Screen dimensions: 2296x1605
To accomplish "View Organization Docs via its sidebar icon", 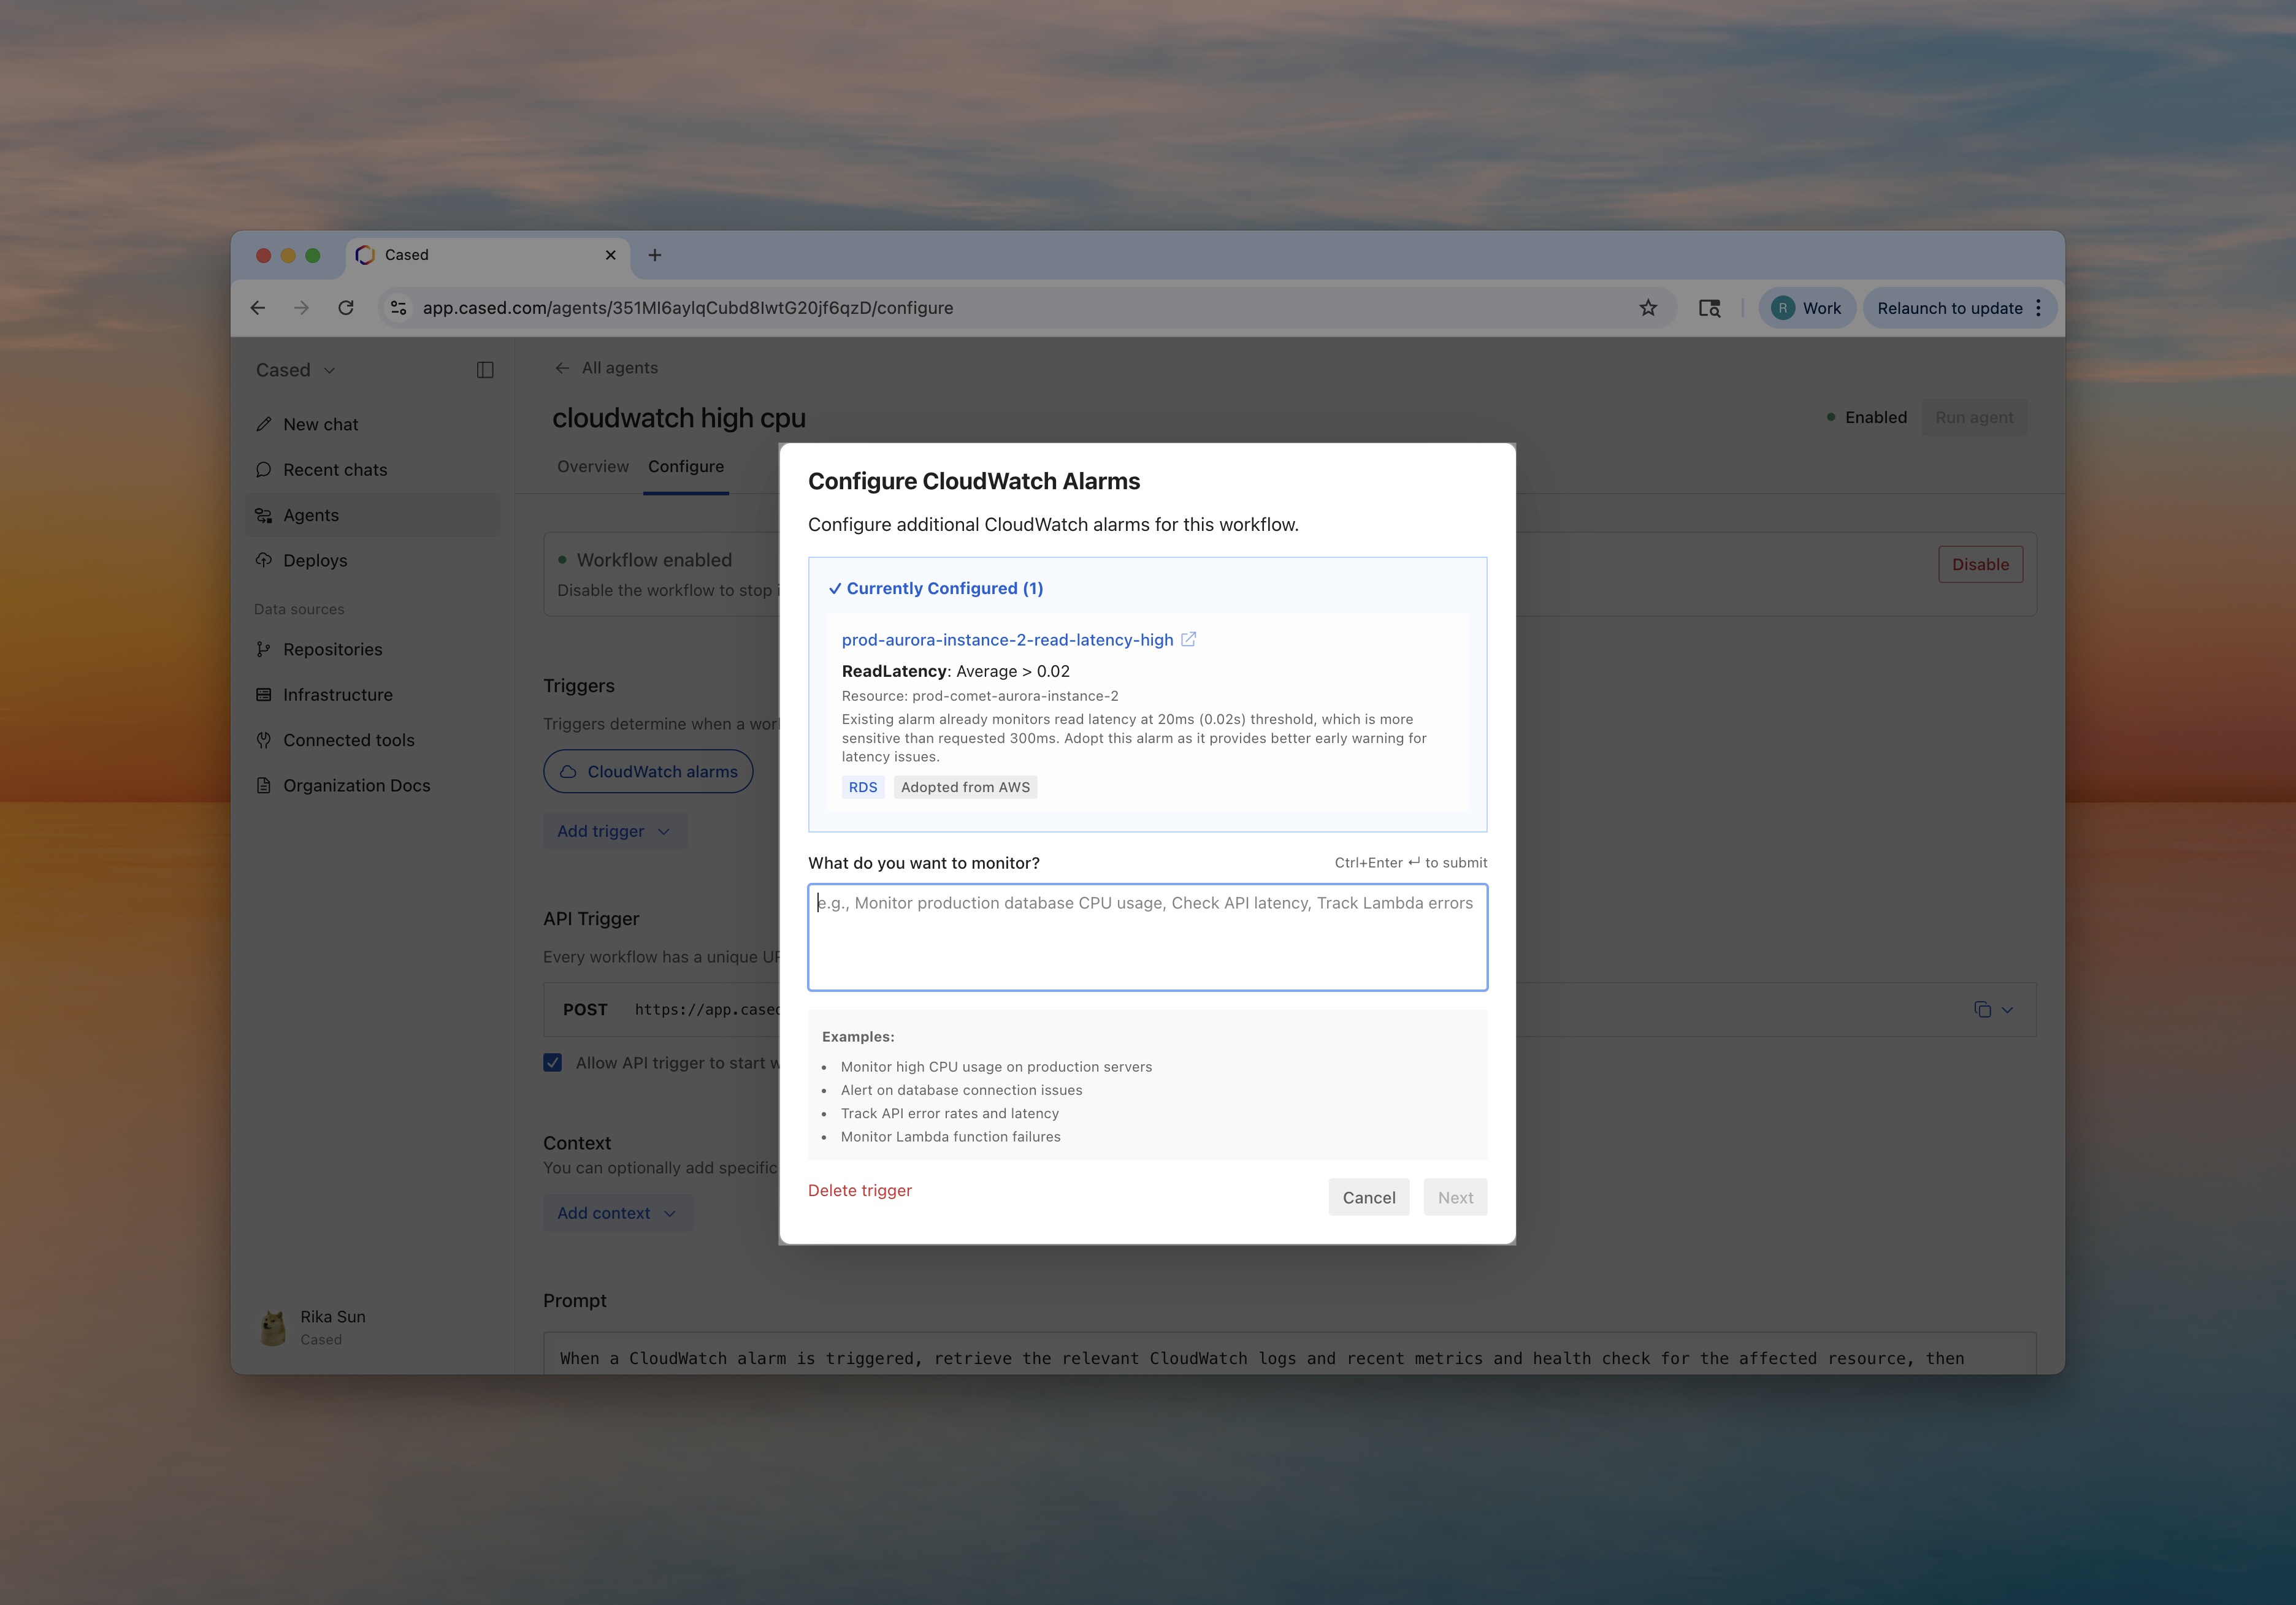I will pos(263,785).
